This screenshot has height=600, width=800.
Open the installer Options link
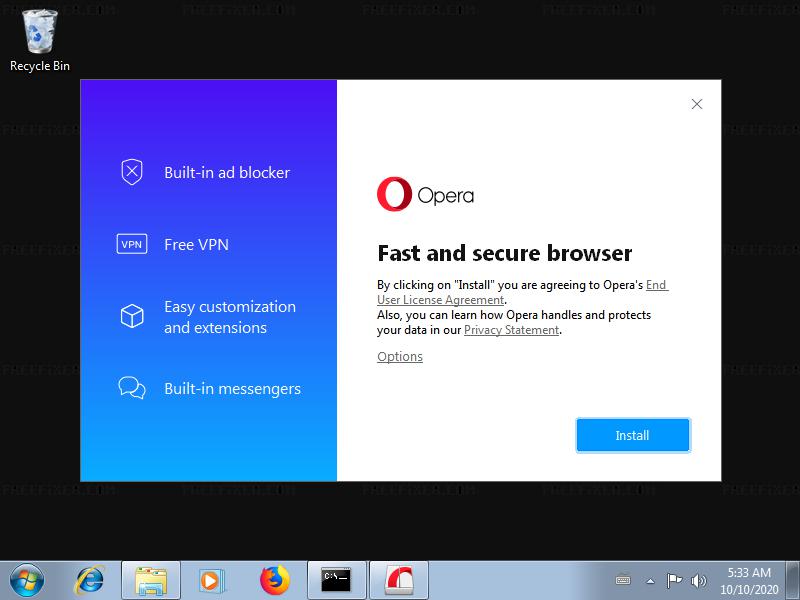[400, 357]
